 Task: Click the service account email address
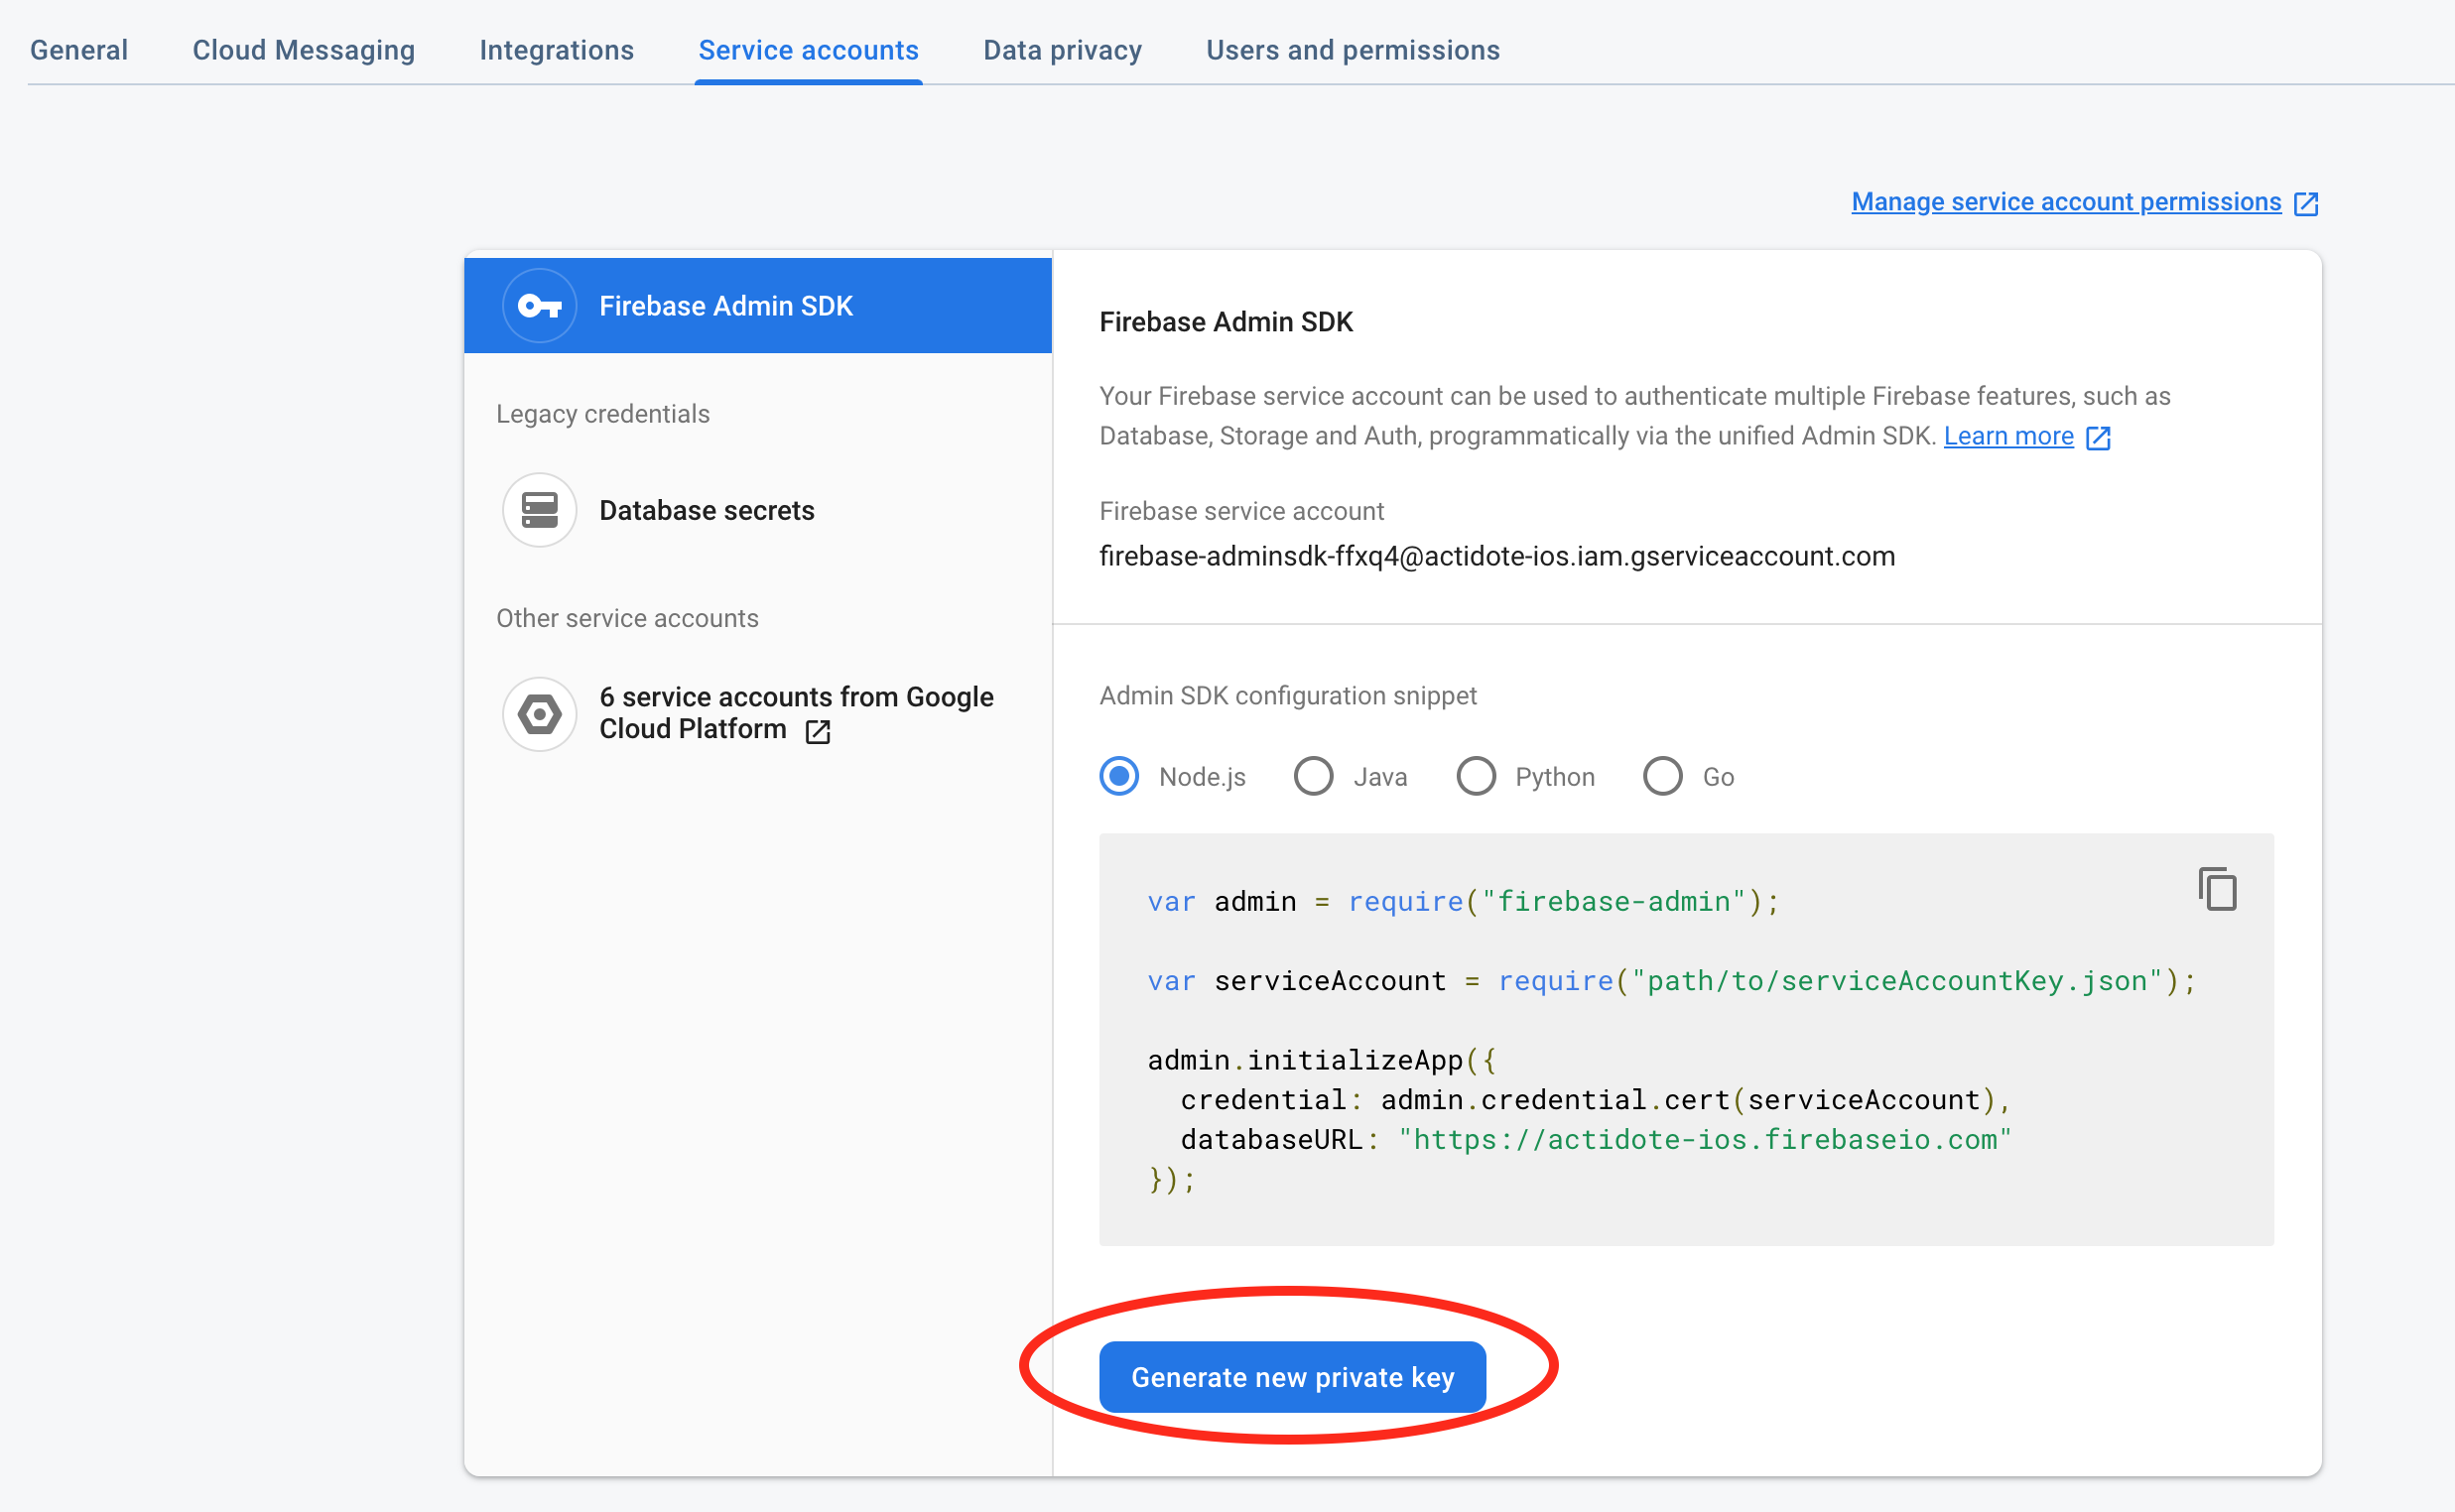[1497, 556]
